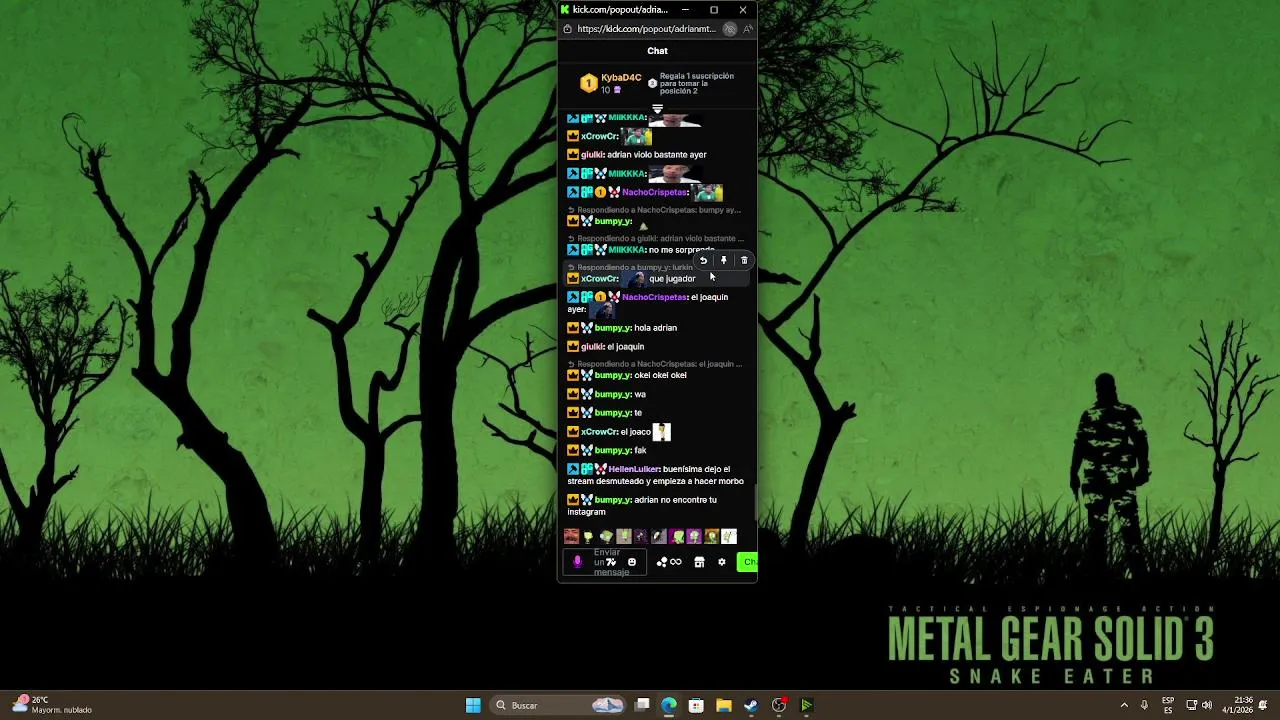Open volume control in system tray

point(1207,705)
